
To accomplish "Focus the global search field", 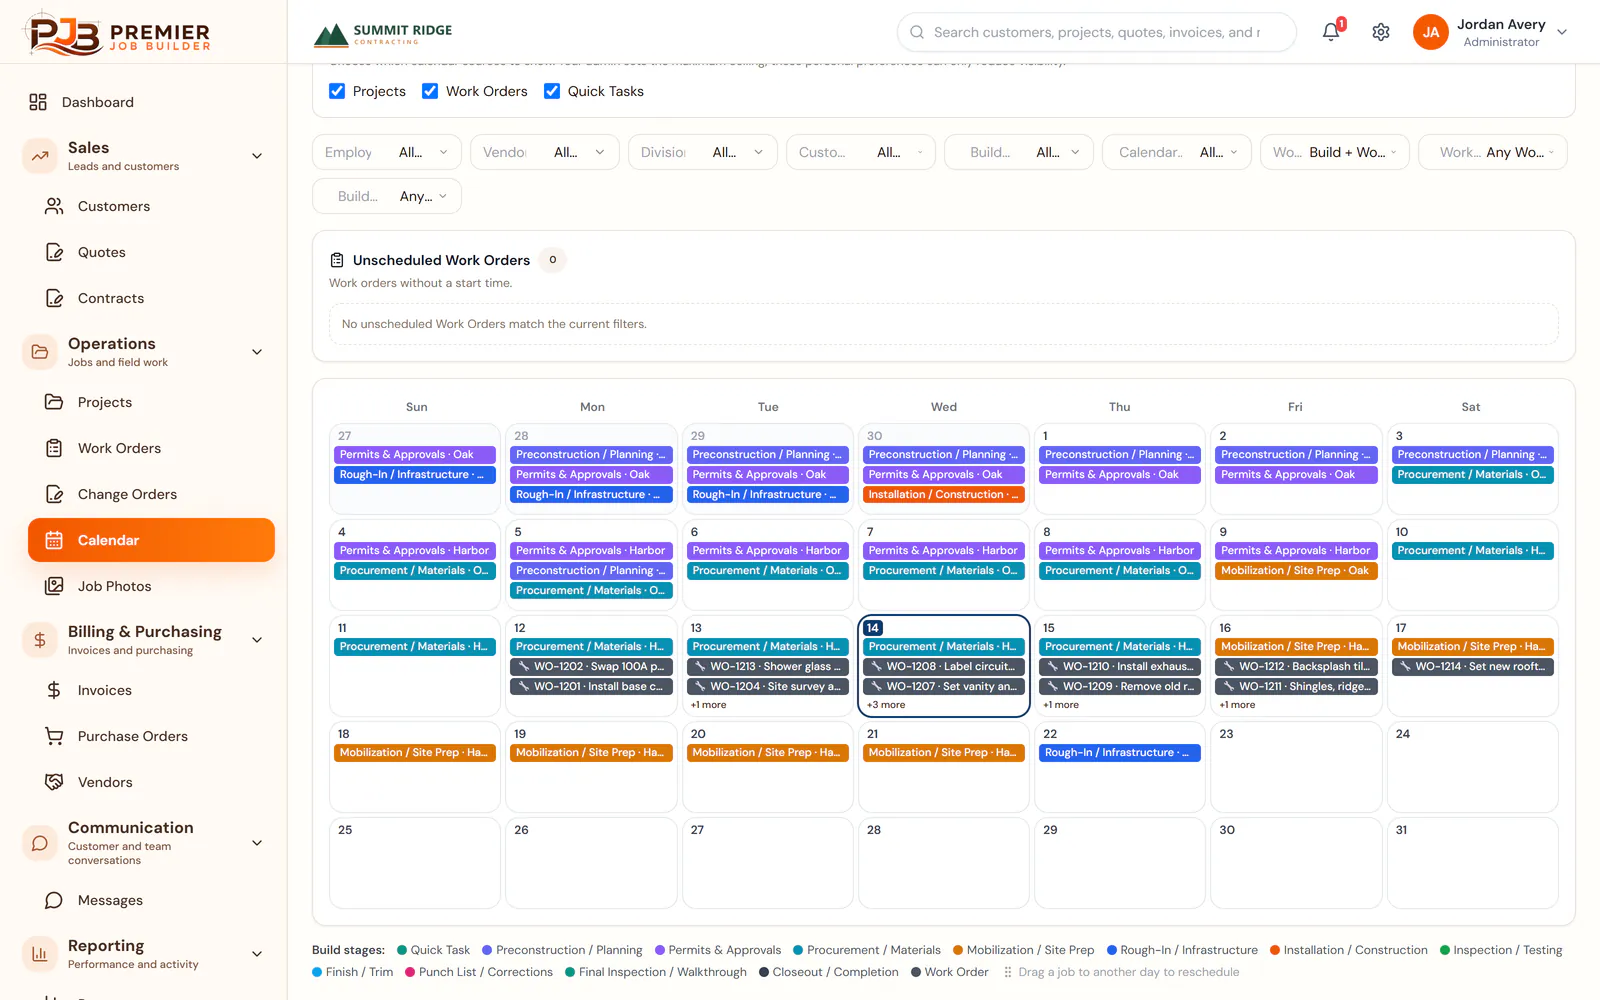I will click(1097, 32).
